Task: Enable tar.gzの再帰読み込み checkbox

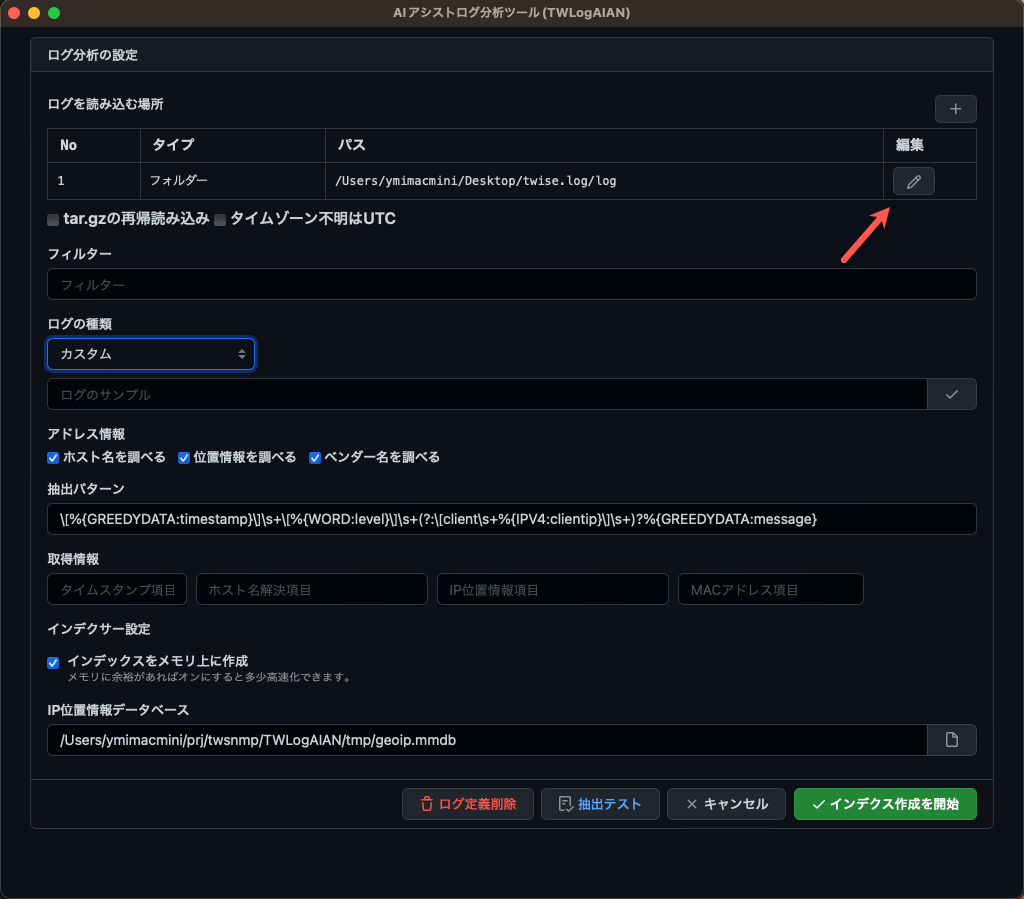Action: (53, 219)
